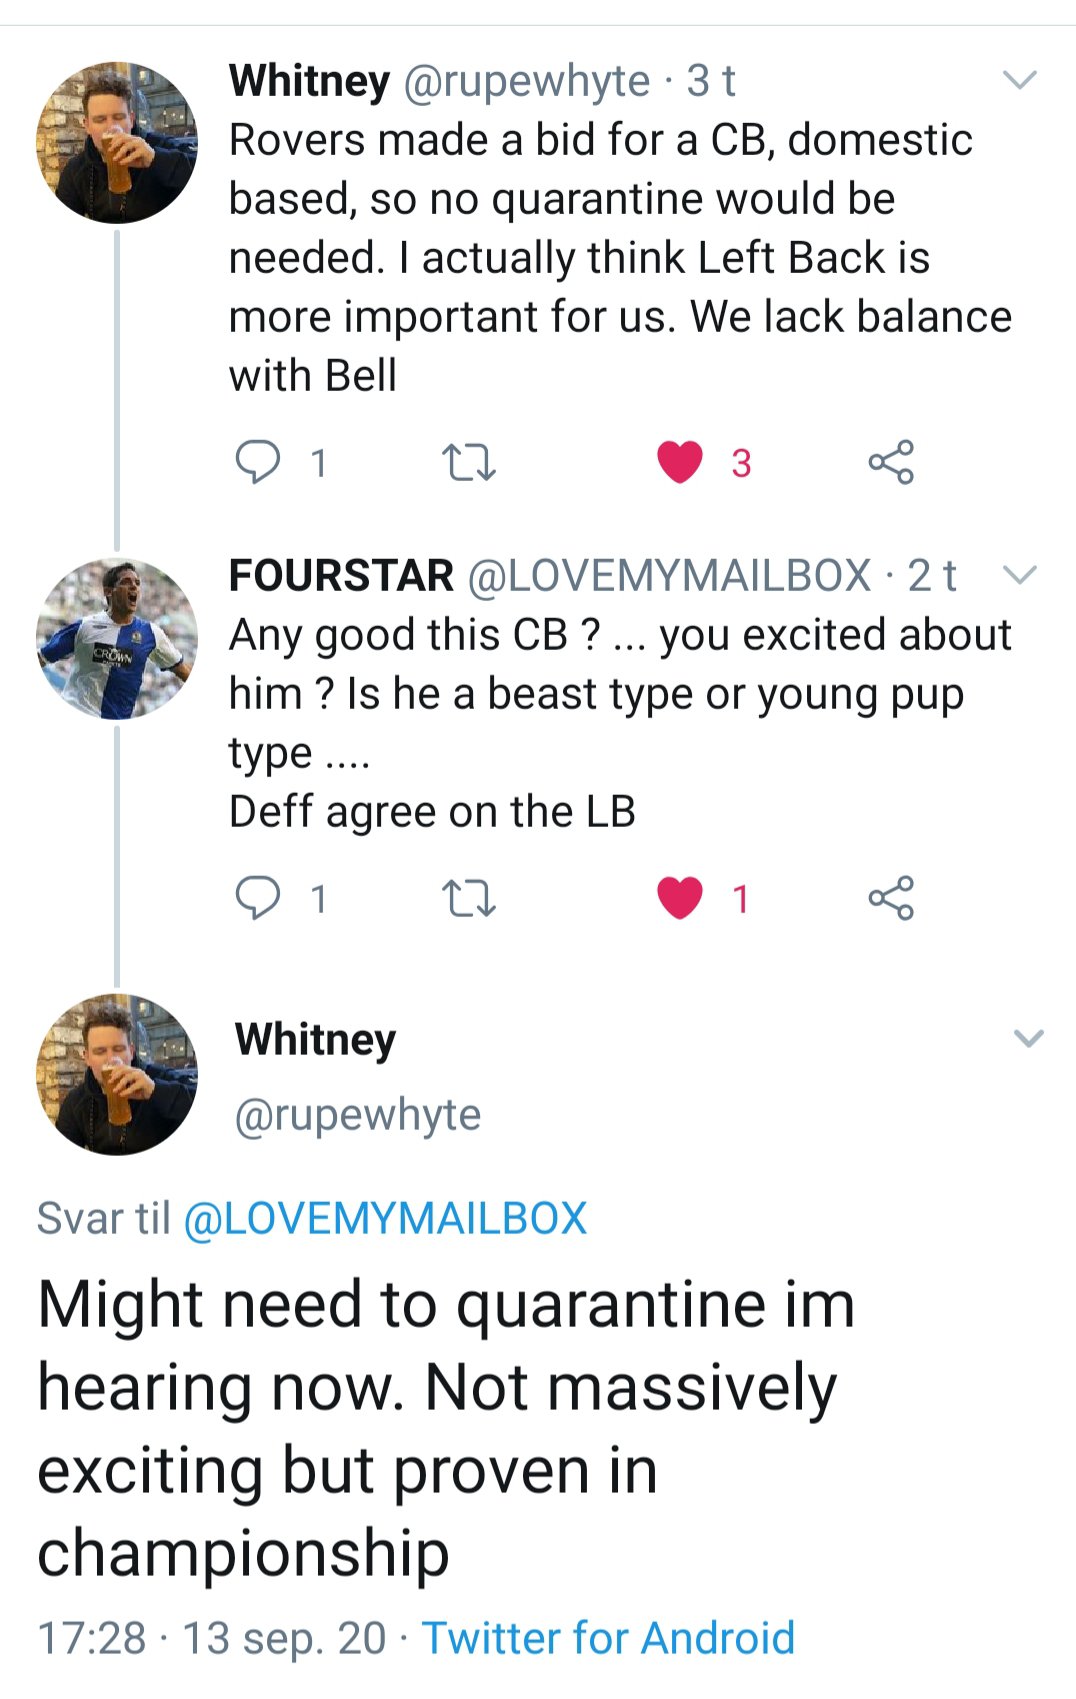Open options chevron on FOURSTAR's tweet
This screenshot has height=1699, width=1076.
point(1020,575)
